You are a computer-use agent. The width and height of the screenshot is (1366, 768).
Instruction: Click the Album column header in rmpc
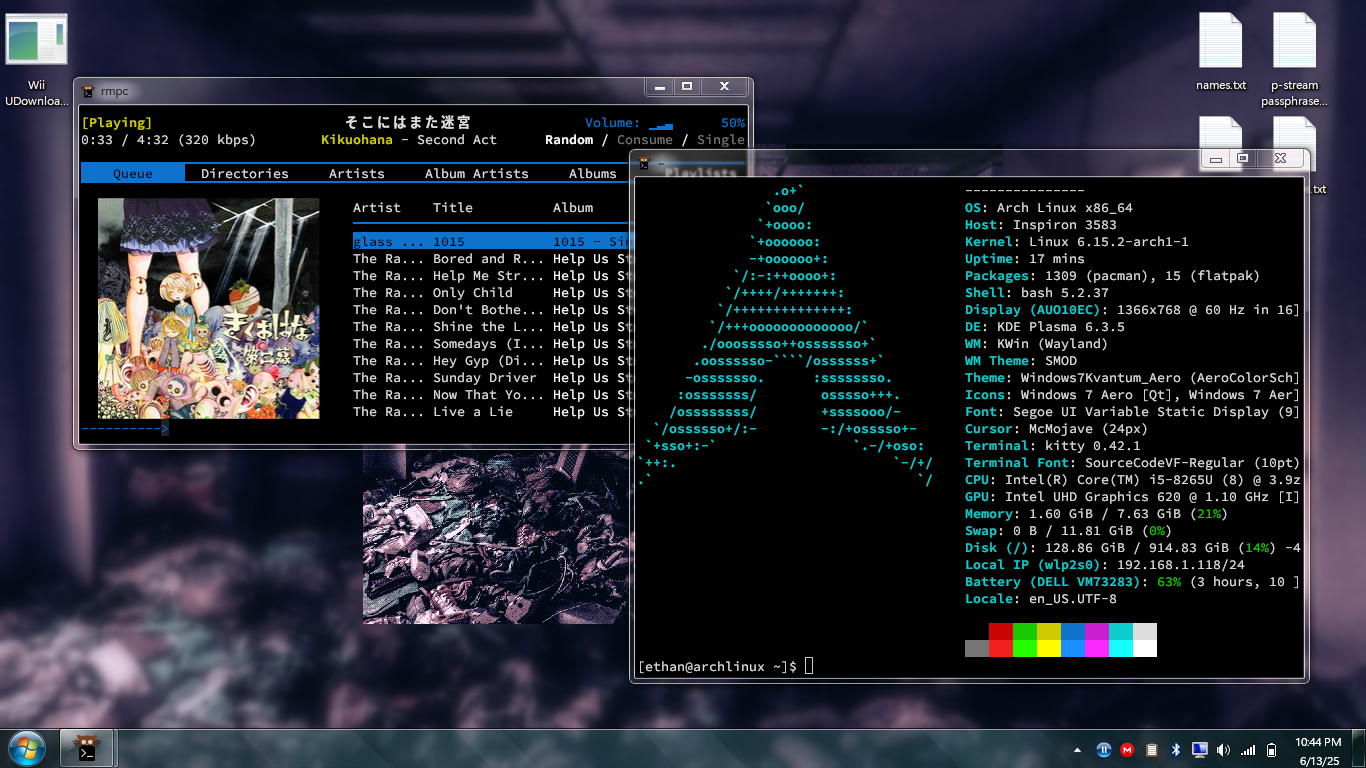point(573,208)
